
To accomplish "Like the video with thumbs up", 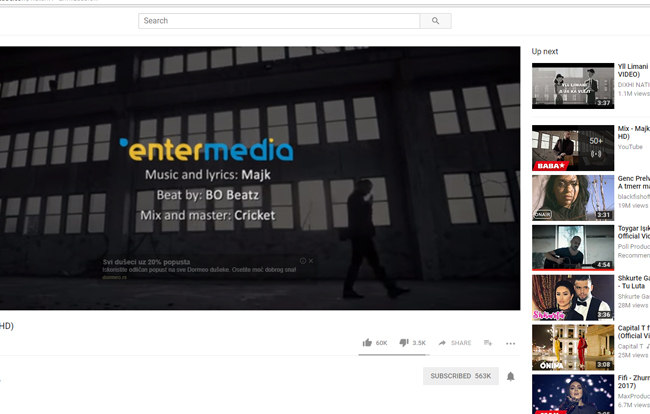I will [367, 343].
